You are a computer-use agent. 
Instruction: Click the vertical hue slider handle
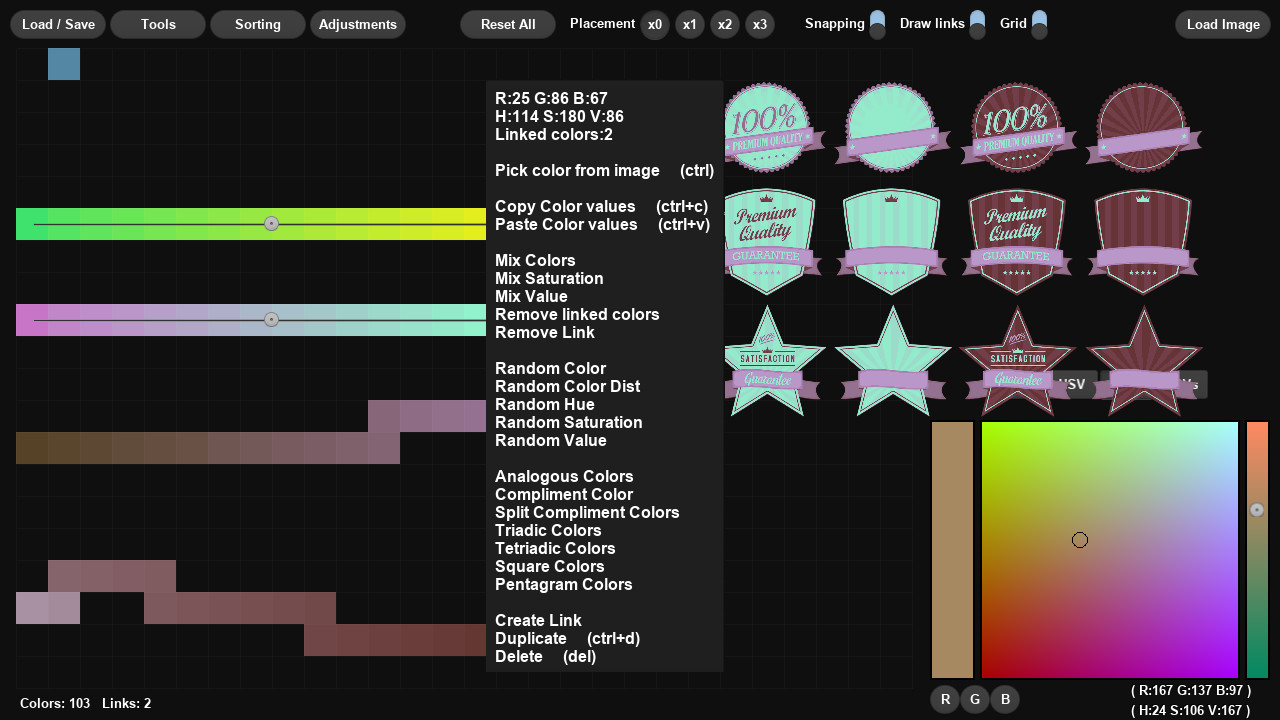pyautogui.click(x=1257, y=510)
